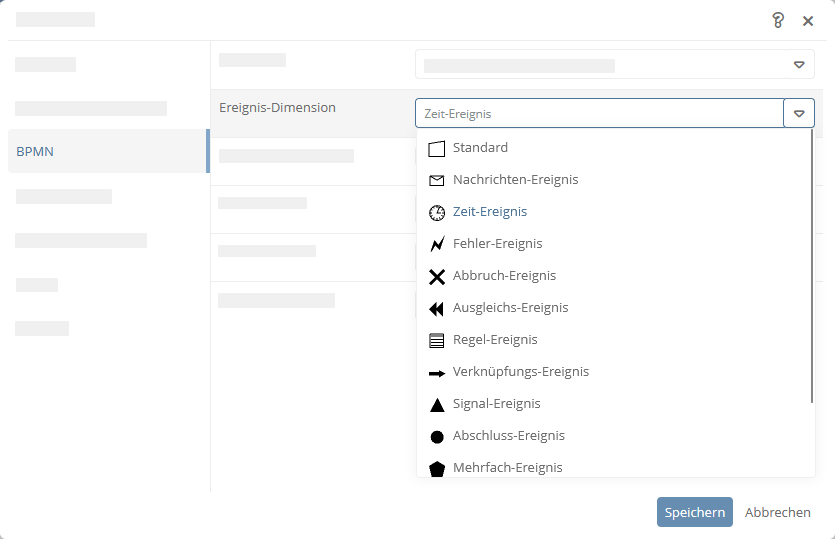The image size is (835, 539).
Task: Collapse the Ereignis-Dimension dropdown arrow
Action: [x=799, y=113]
